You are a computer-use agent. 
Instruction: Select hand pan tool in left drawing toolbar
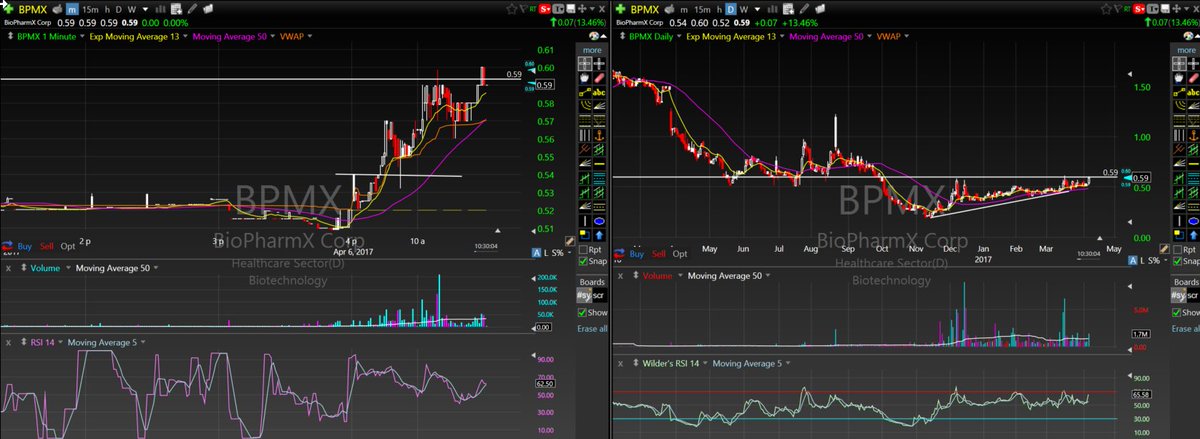(584, 76)
